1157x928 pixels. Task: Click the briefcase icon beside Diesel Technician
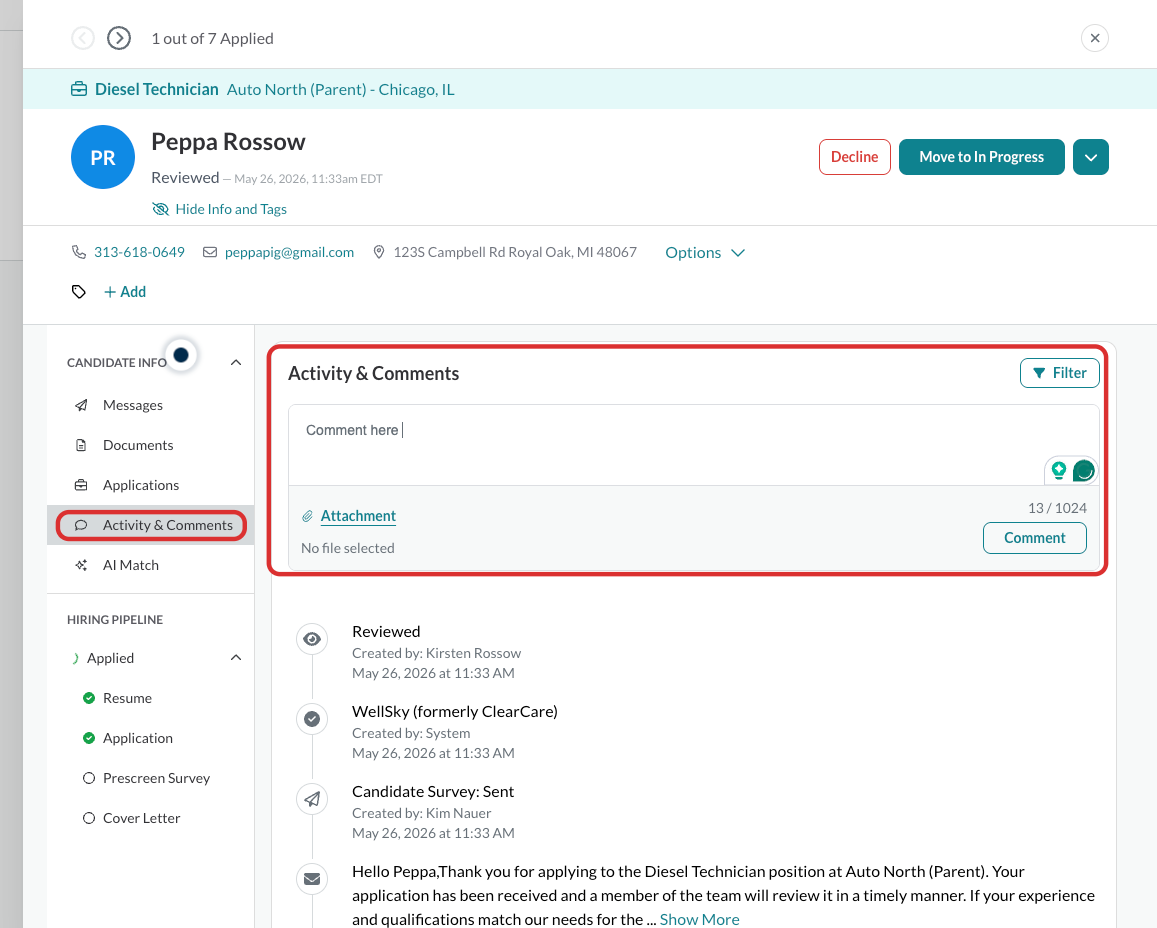coord(79,89)
